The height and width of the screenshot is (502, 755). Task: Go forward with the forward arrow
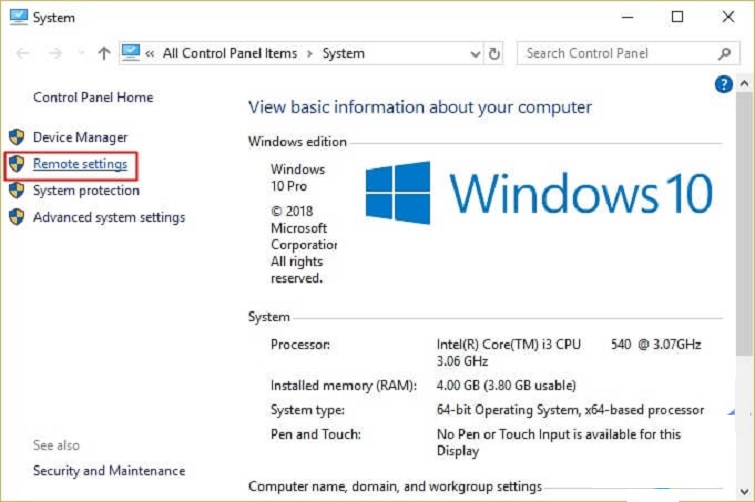coord(55,53)
